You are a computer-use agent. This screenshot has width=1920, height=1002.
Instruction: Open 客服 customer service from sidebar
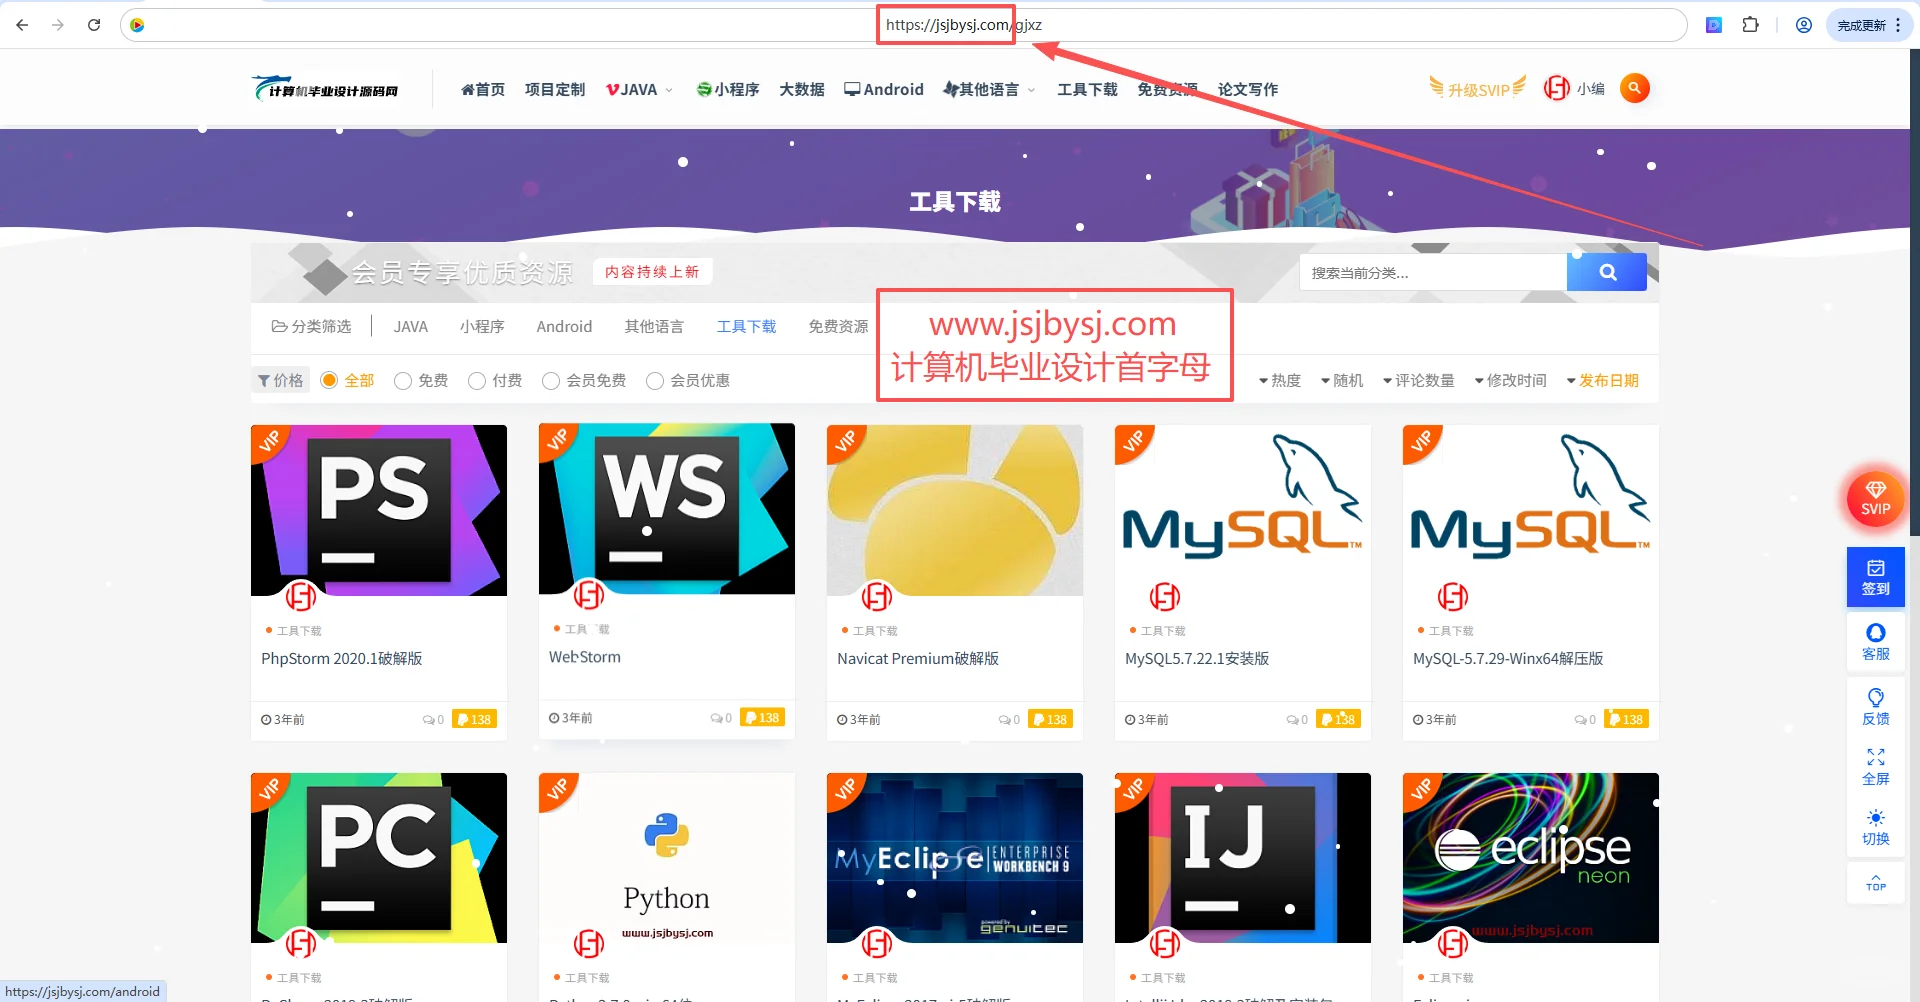click(x=1875, y=641)
